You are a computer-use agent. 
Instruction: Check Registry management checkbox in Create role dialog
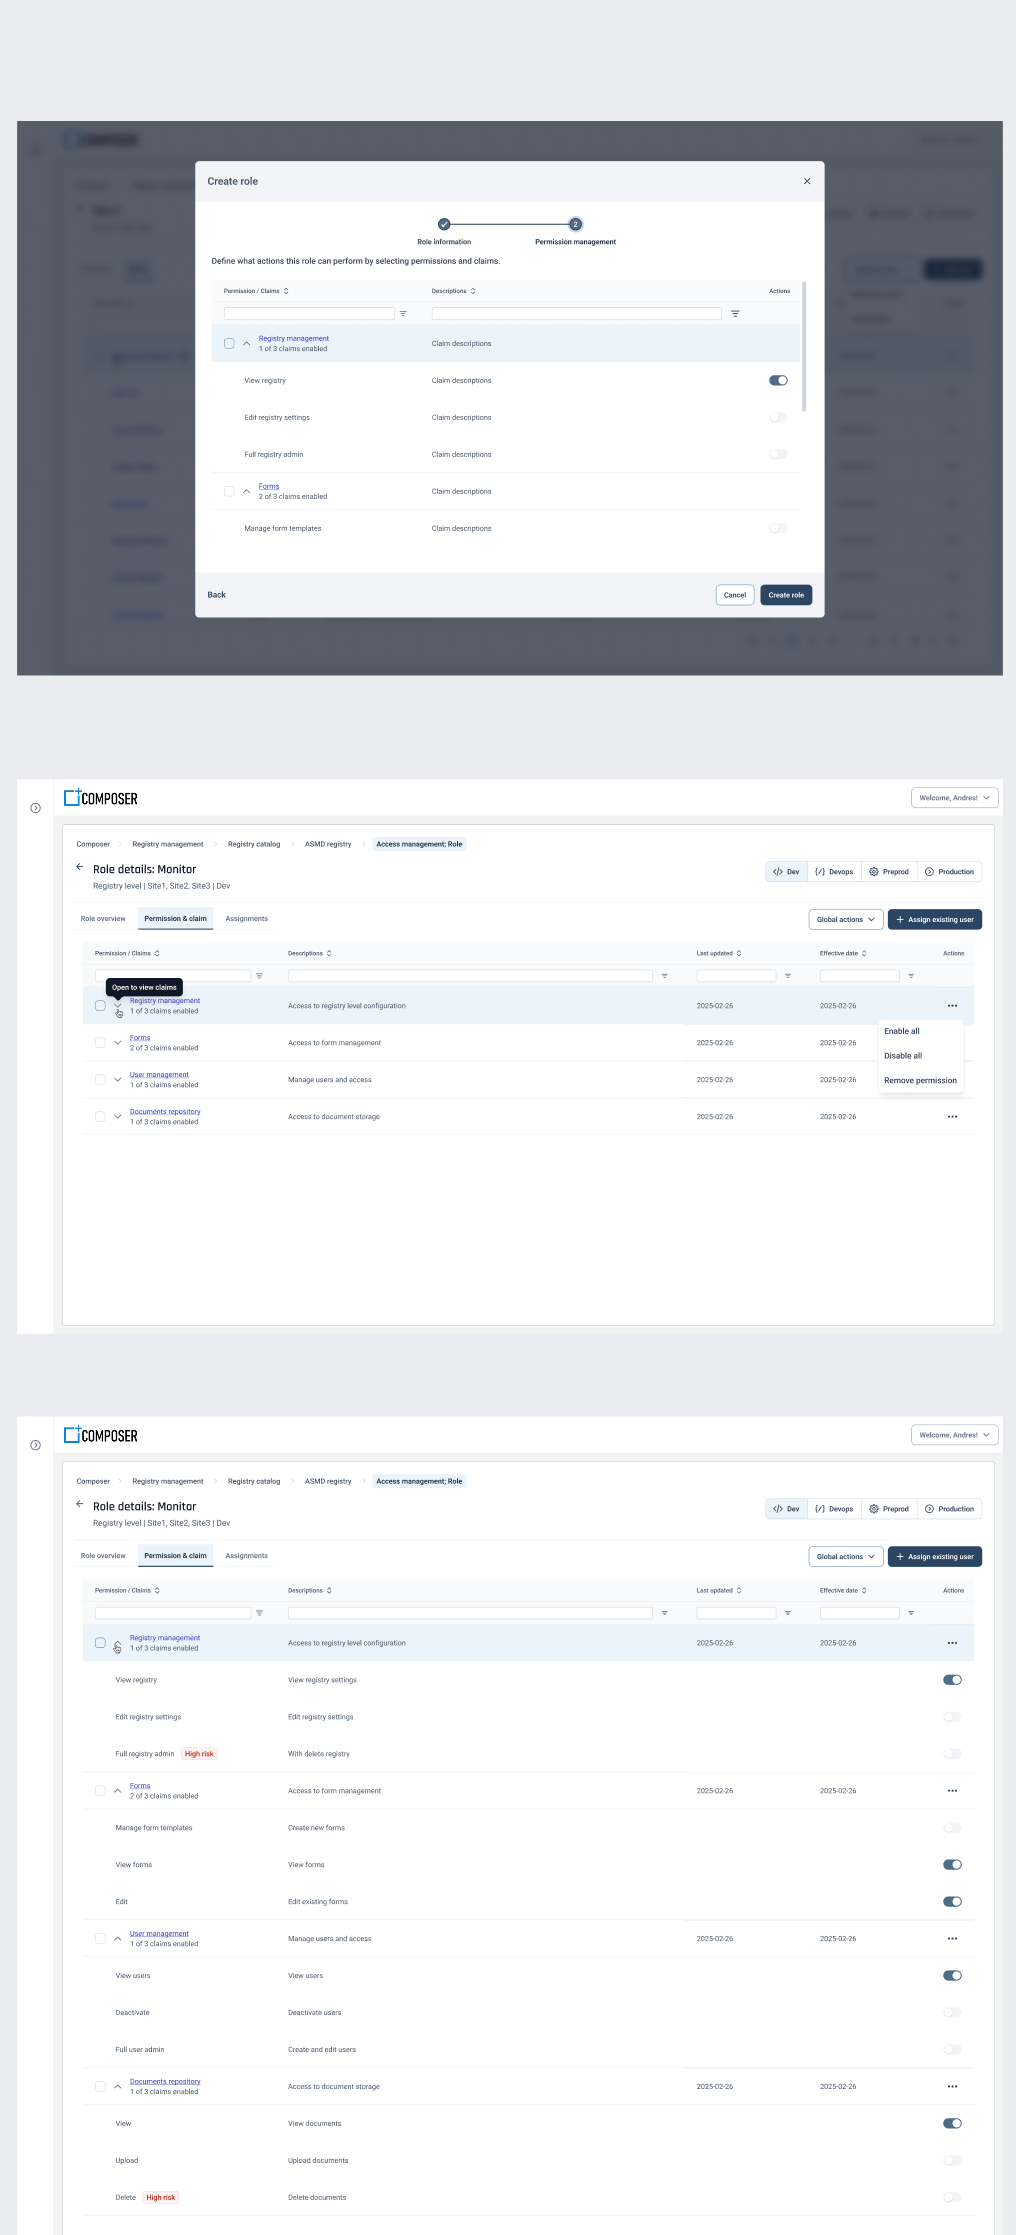tap(229, 343)
